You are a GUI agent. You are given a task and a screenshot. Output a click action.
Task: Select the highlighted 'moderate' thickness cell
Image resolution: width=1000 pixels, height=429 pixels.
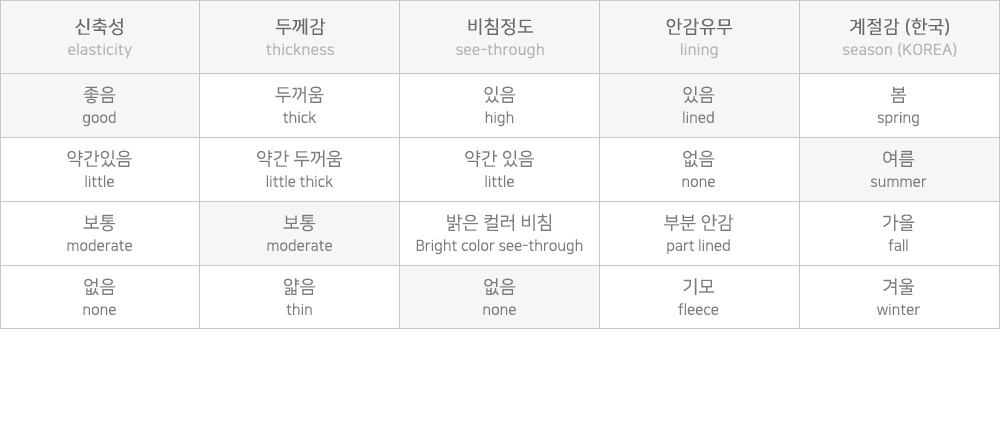[x=299, y=234]
